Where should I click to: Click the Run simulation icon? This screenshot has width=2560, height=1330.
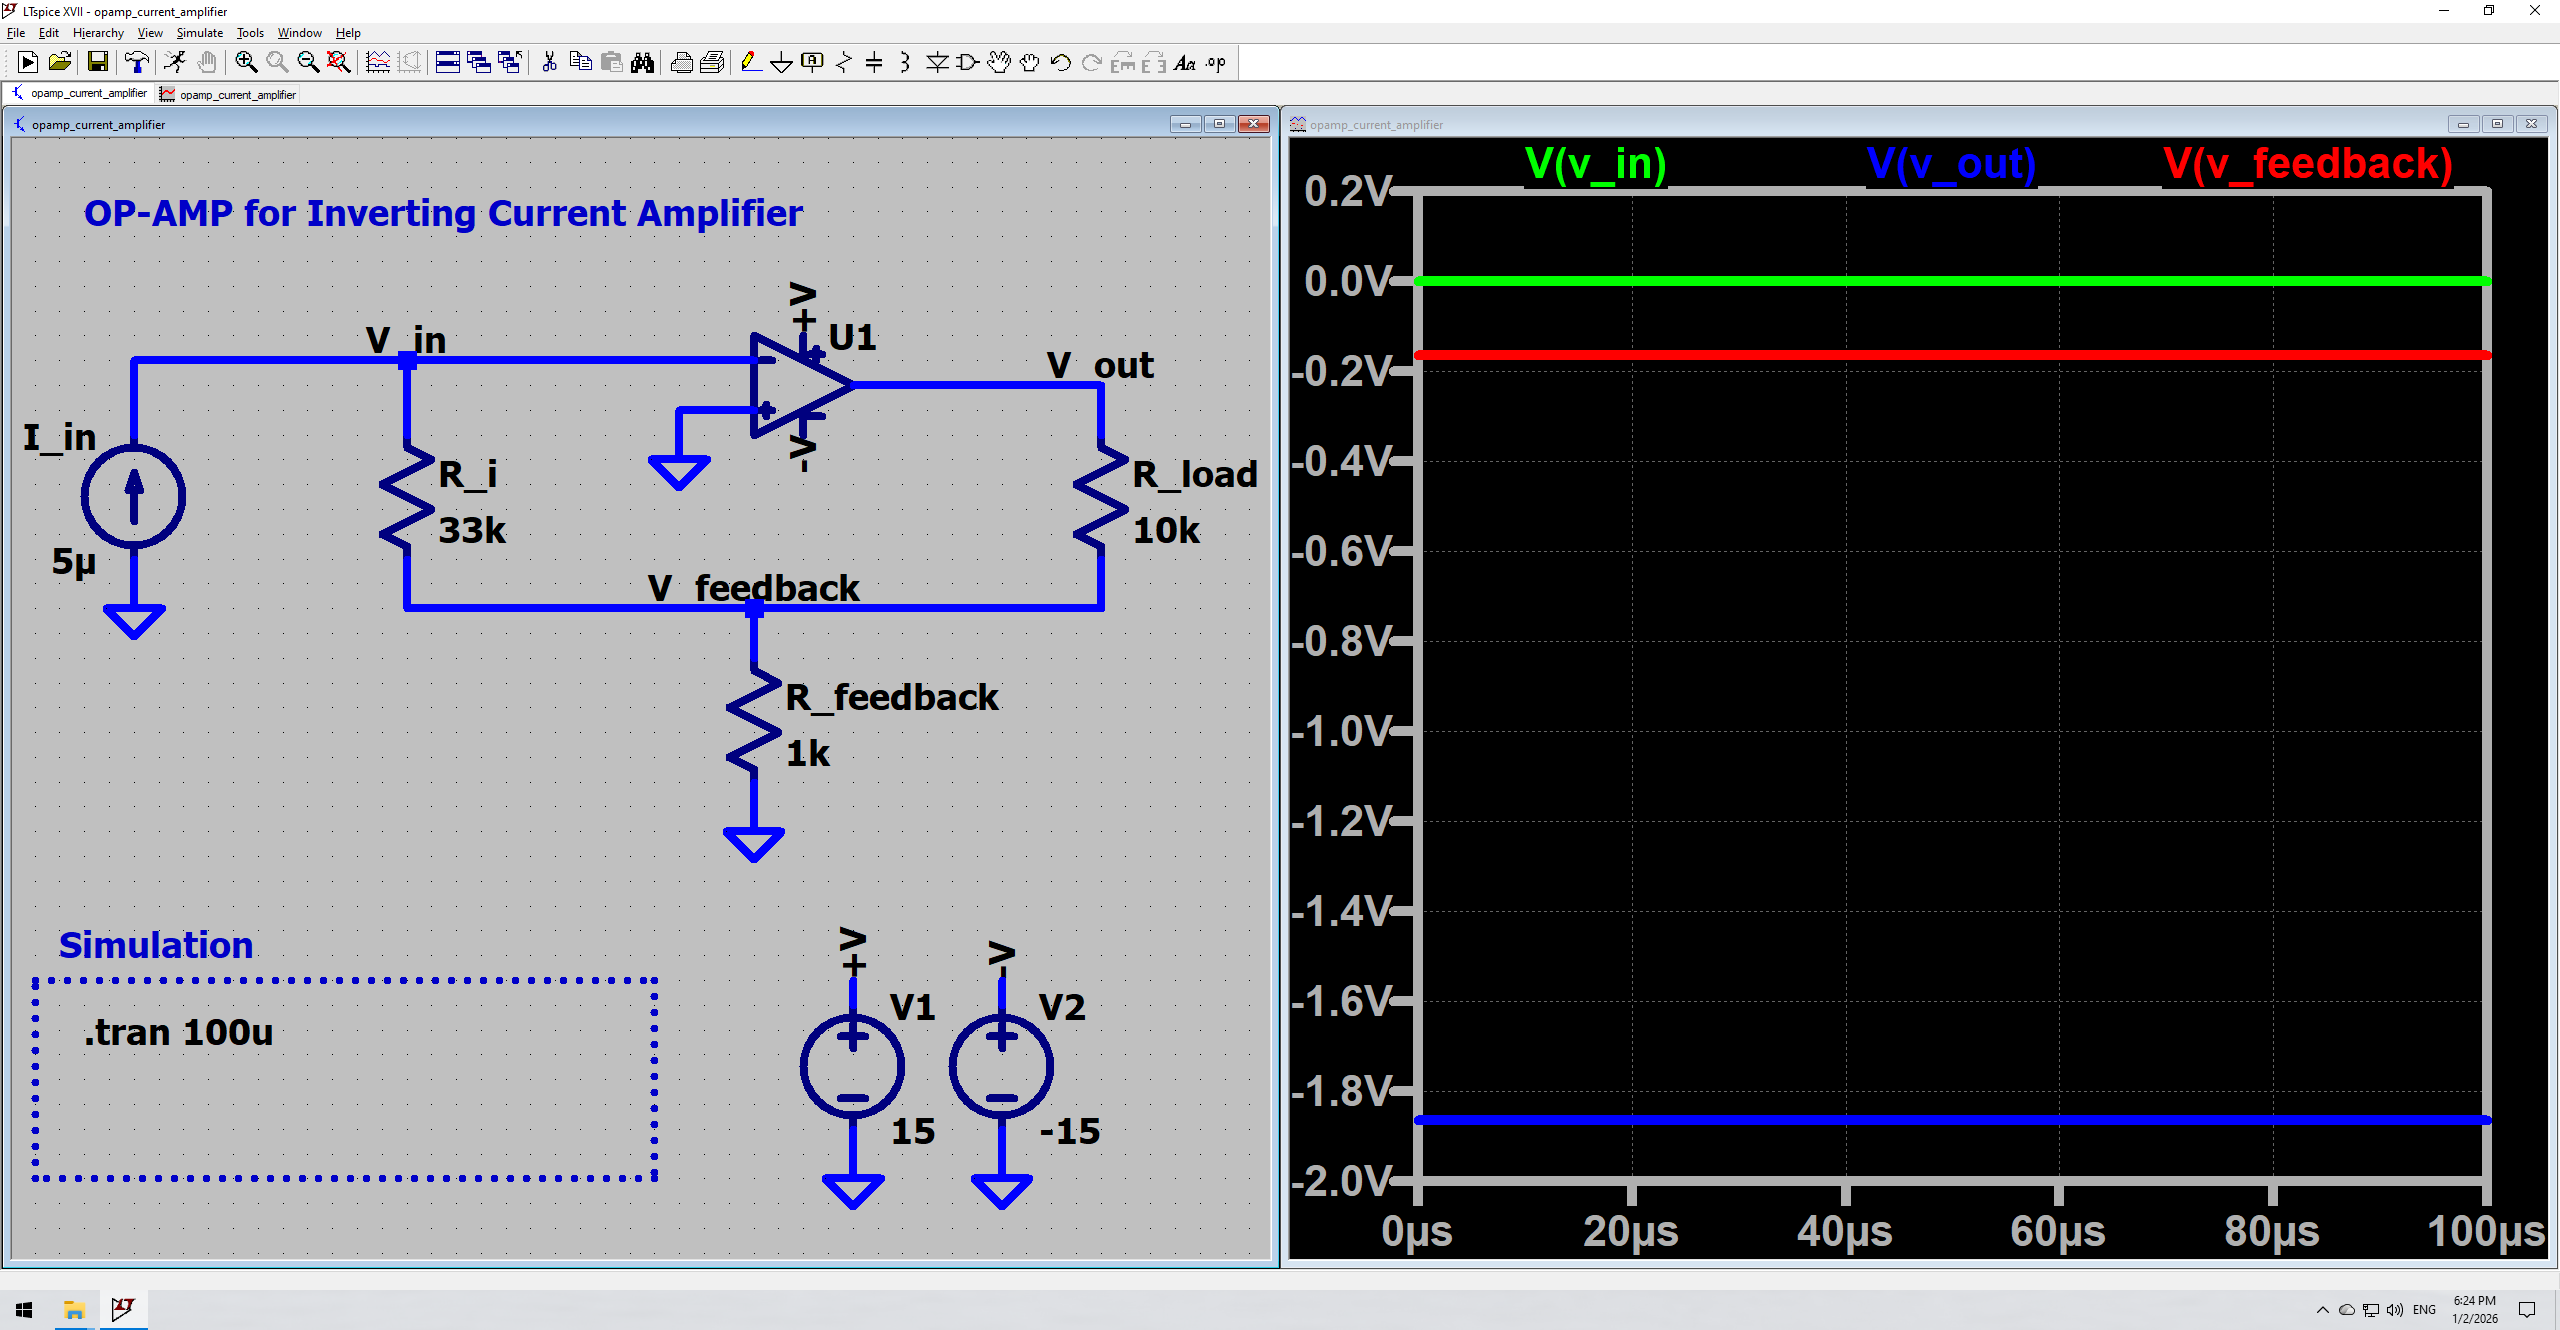coord(28,63)
